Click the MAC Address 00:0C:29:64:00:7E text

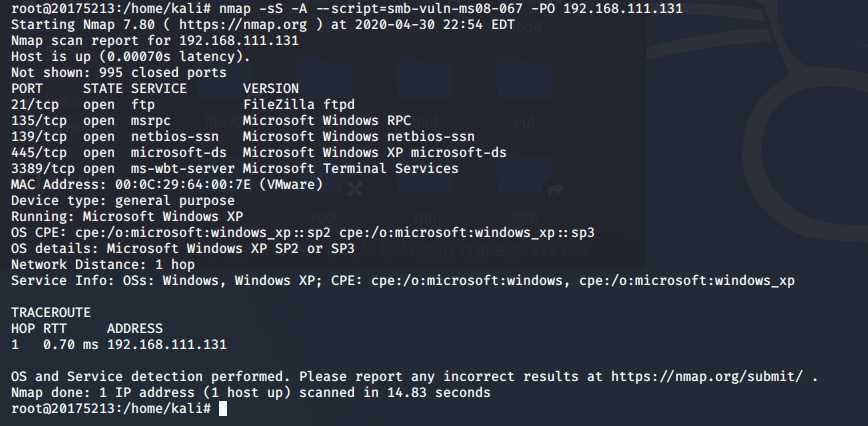(167, 185)
